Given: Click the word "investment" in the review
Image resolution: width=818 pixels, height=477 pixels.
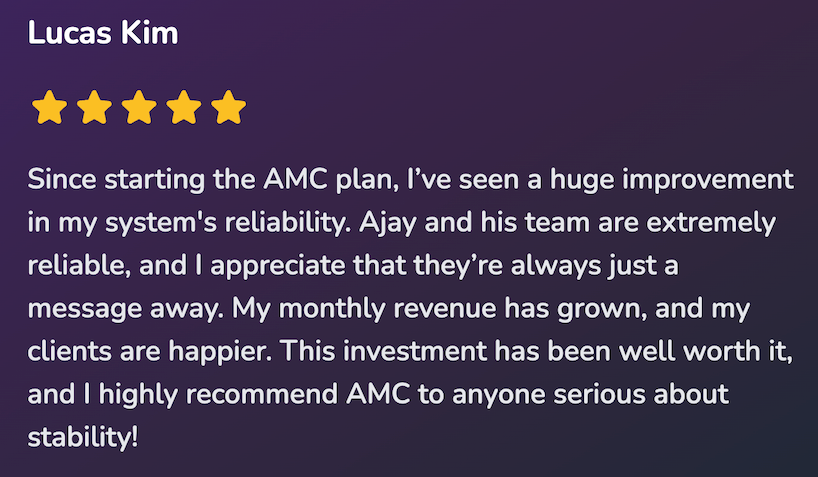Looking at the screenshot, I should 415,351.
